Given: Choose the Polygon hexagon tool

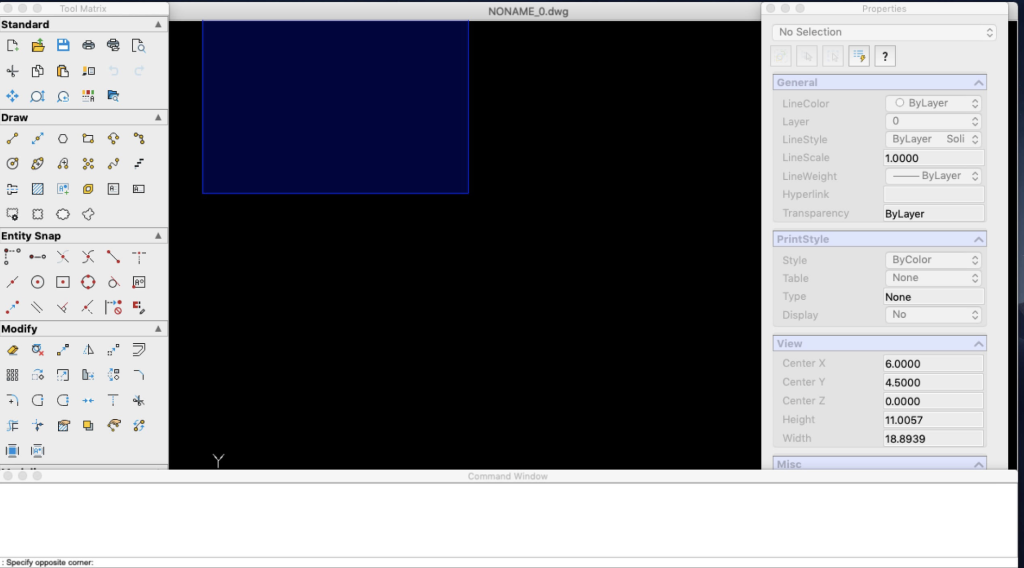Looking at the screenshot, I should [x=63, y=138].
